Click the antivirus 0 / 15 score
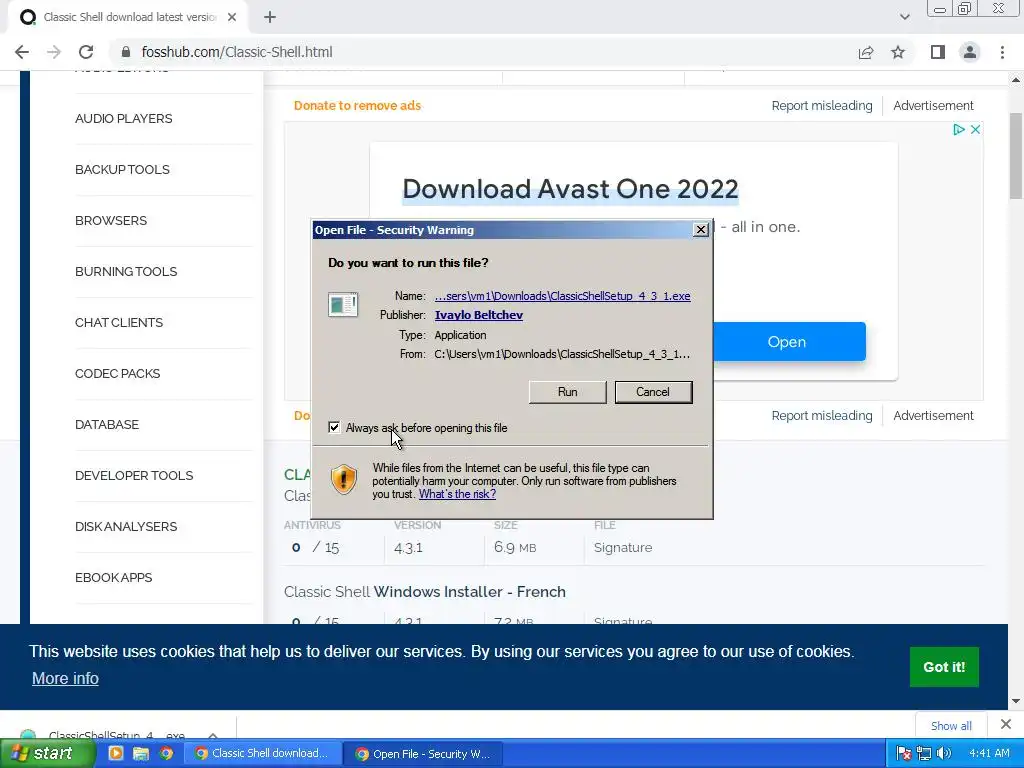This screenshot has height=768, width=1024. [315, 548]
